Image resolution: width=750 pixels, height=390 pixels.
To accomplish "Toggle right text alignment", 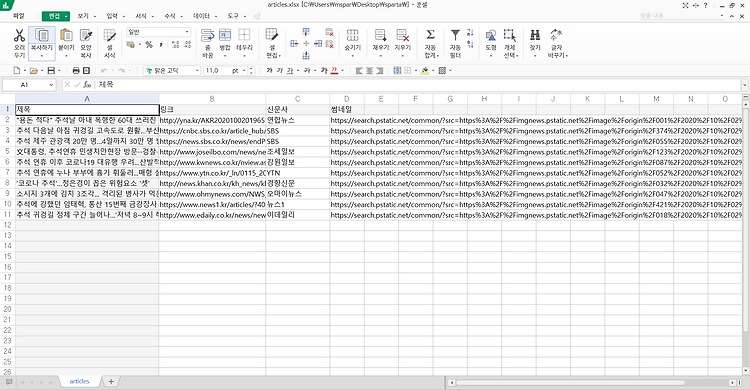I will tap(379, 70).
